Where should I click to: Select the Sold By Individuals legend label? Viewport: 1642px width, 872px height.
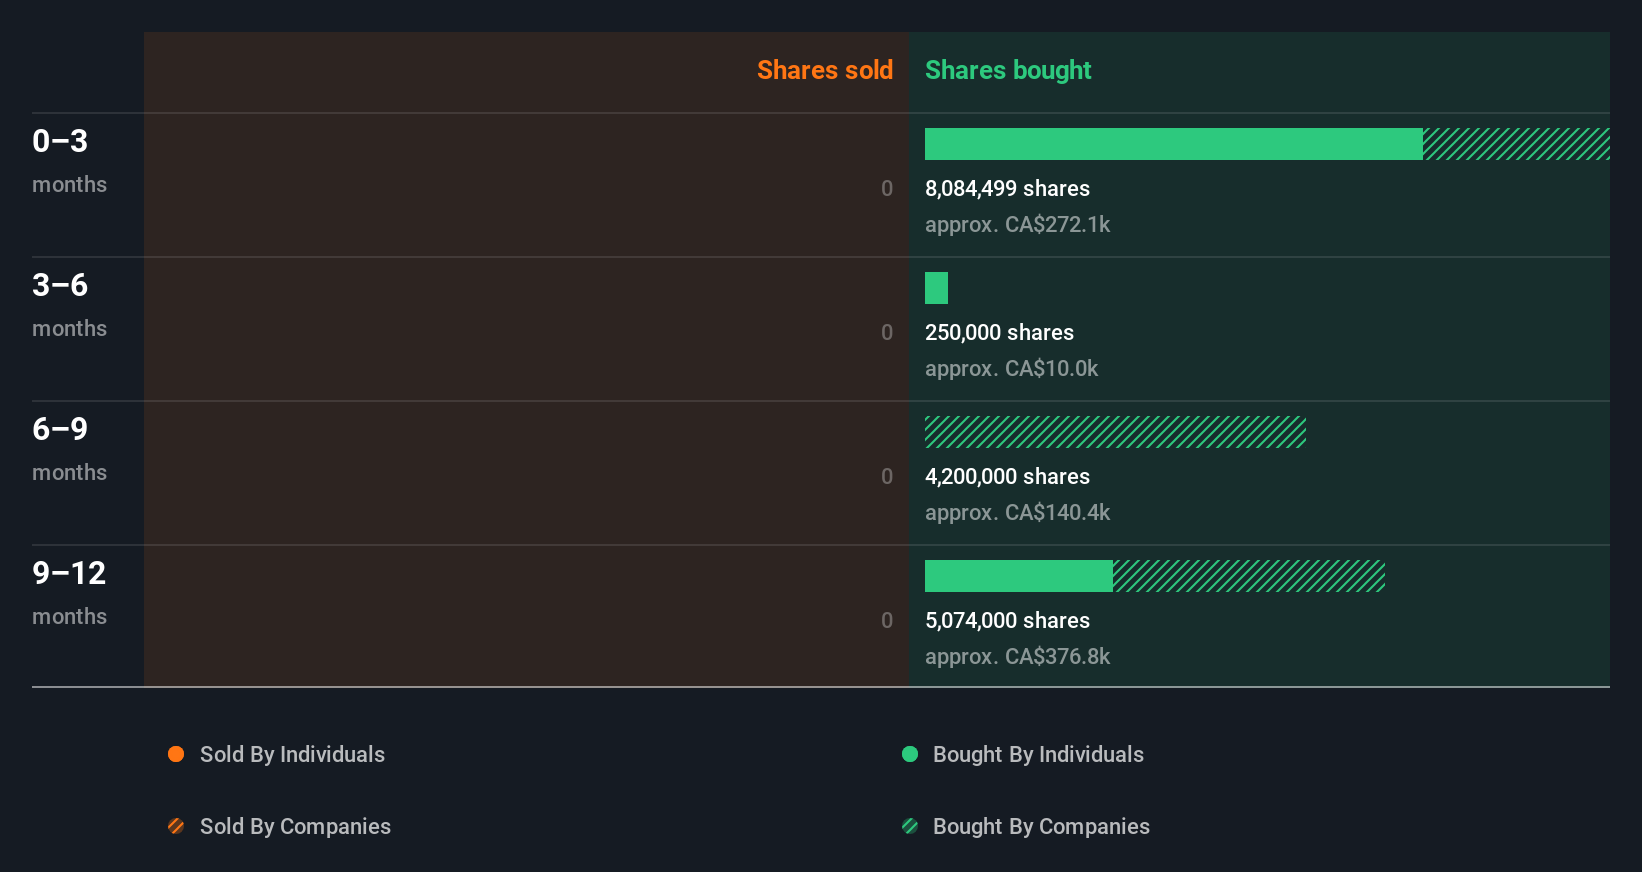(292, 755)
